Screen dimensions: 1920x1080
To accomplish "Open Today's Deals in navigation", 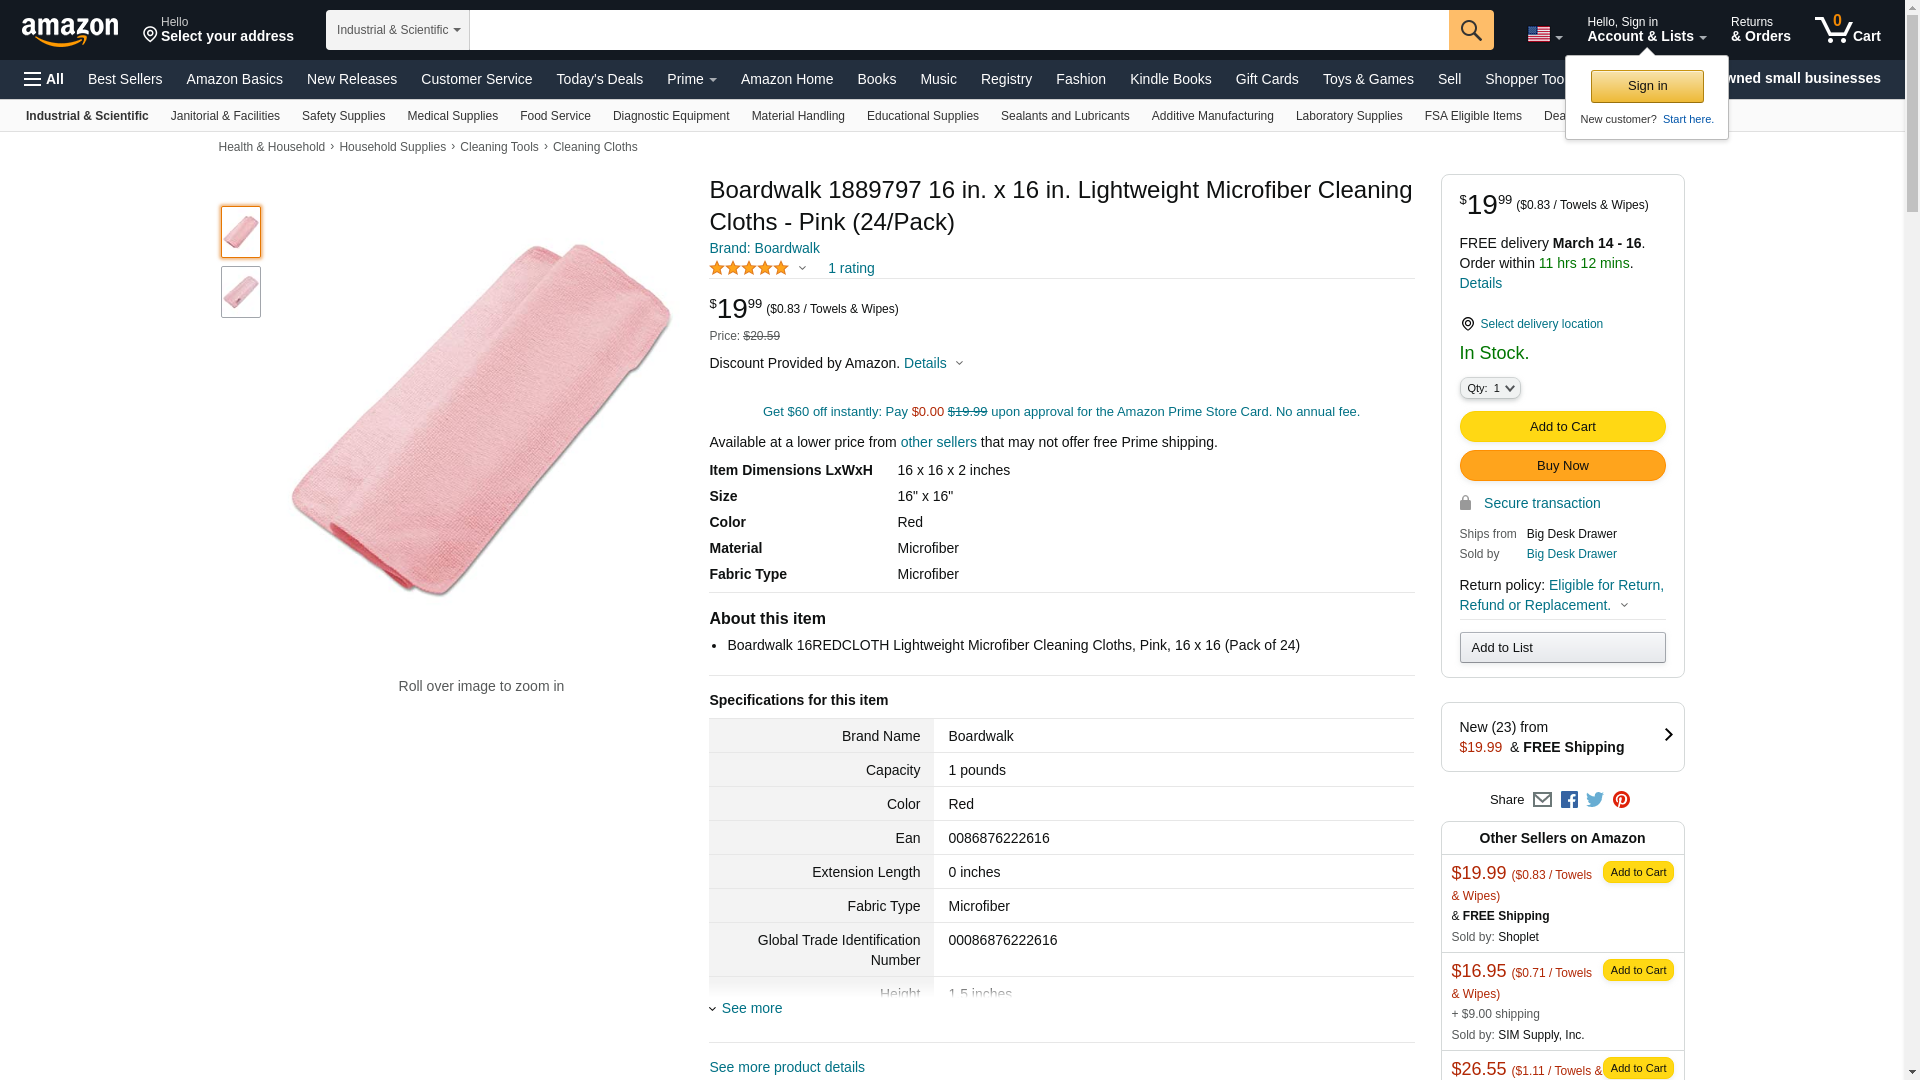I will click(x=599, y=79).
